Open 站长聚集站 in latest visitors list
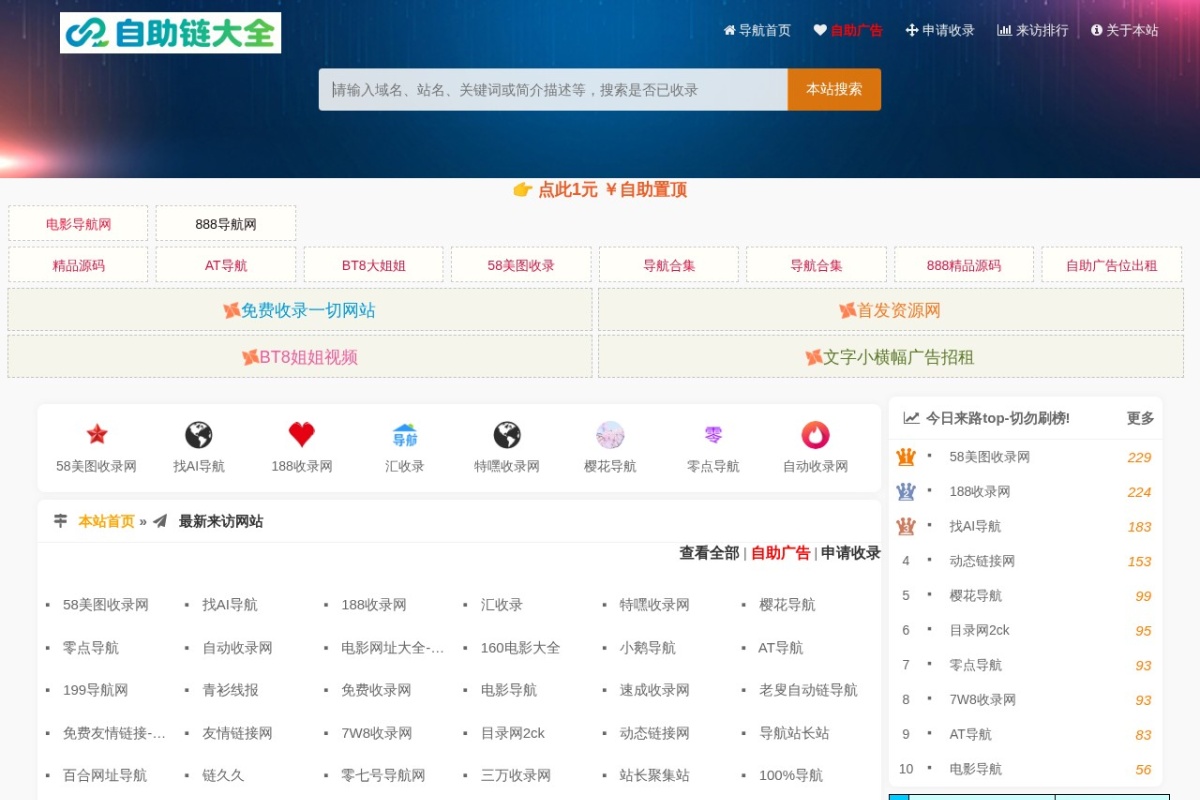 654,775
